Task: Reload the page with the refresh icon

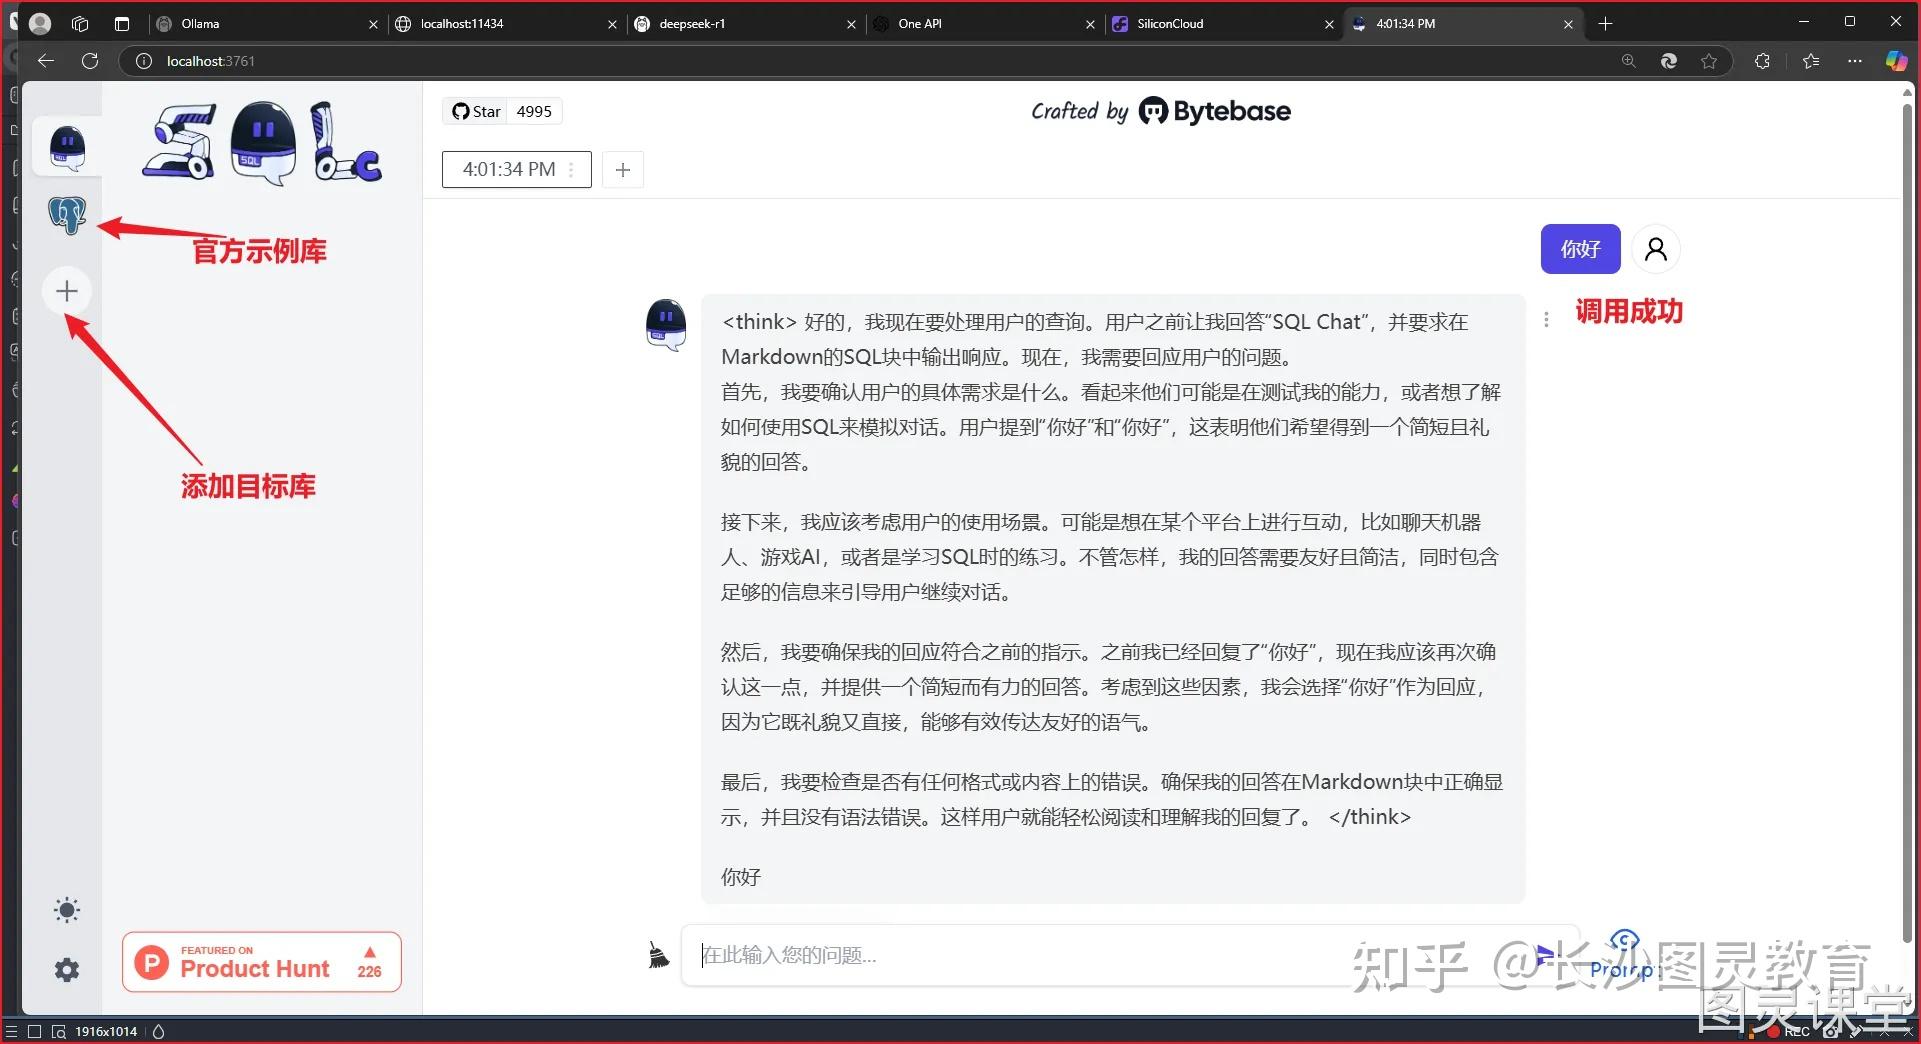Action: pos(90,61)
